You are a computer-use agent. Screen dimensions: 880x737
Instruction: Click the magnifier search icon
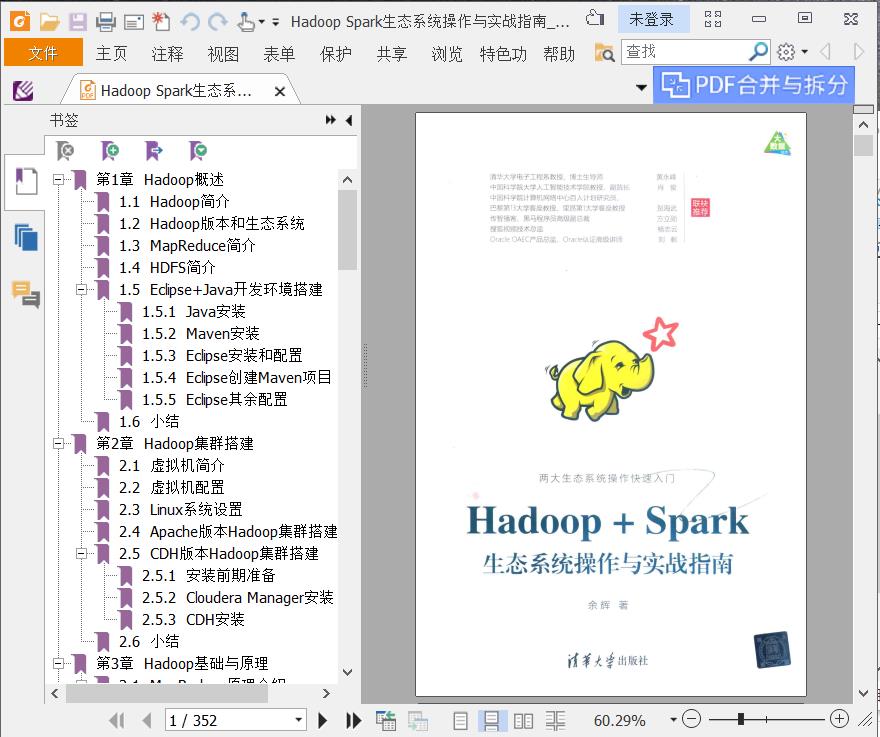759,52
